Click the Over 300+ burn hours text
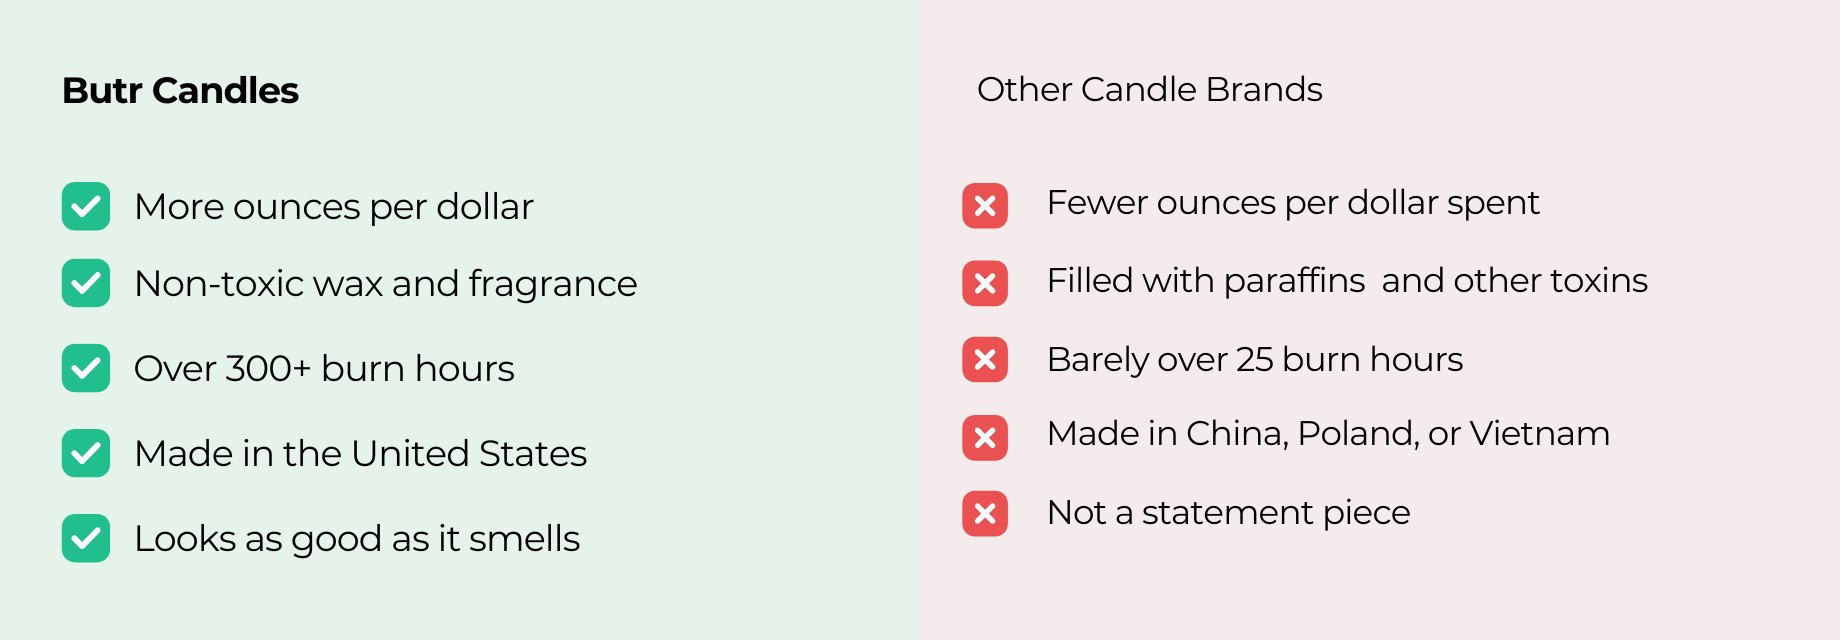 [324, 368]
